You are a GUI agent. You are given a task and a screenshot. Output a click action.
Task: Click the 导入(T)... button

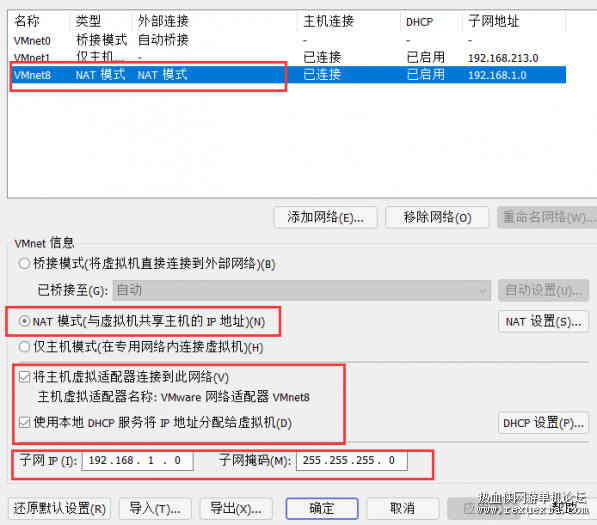click(155, 509)
